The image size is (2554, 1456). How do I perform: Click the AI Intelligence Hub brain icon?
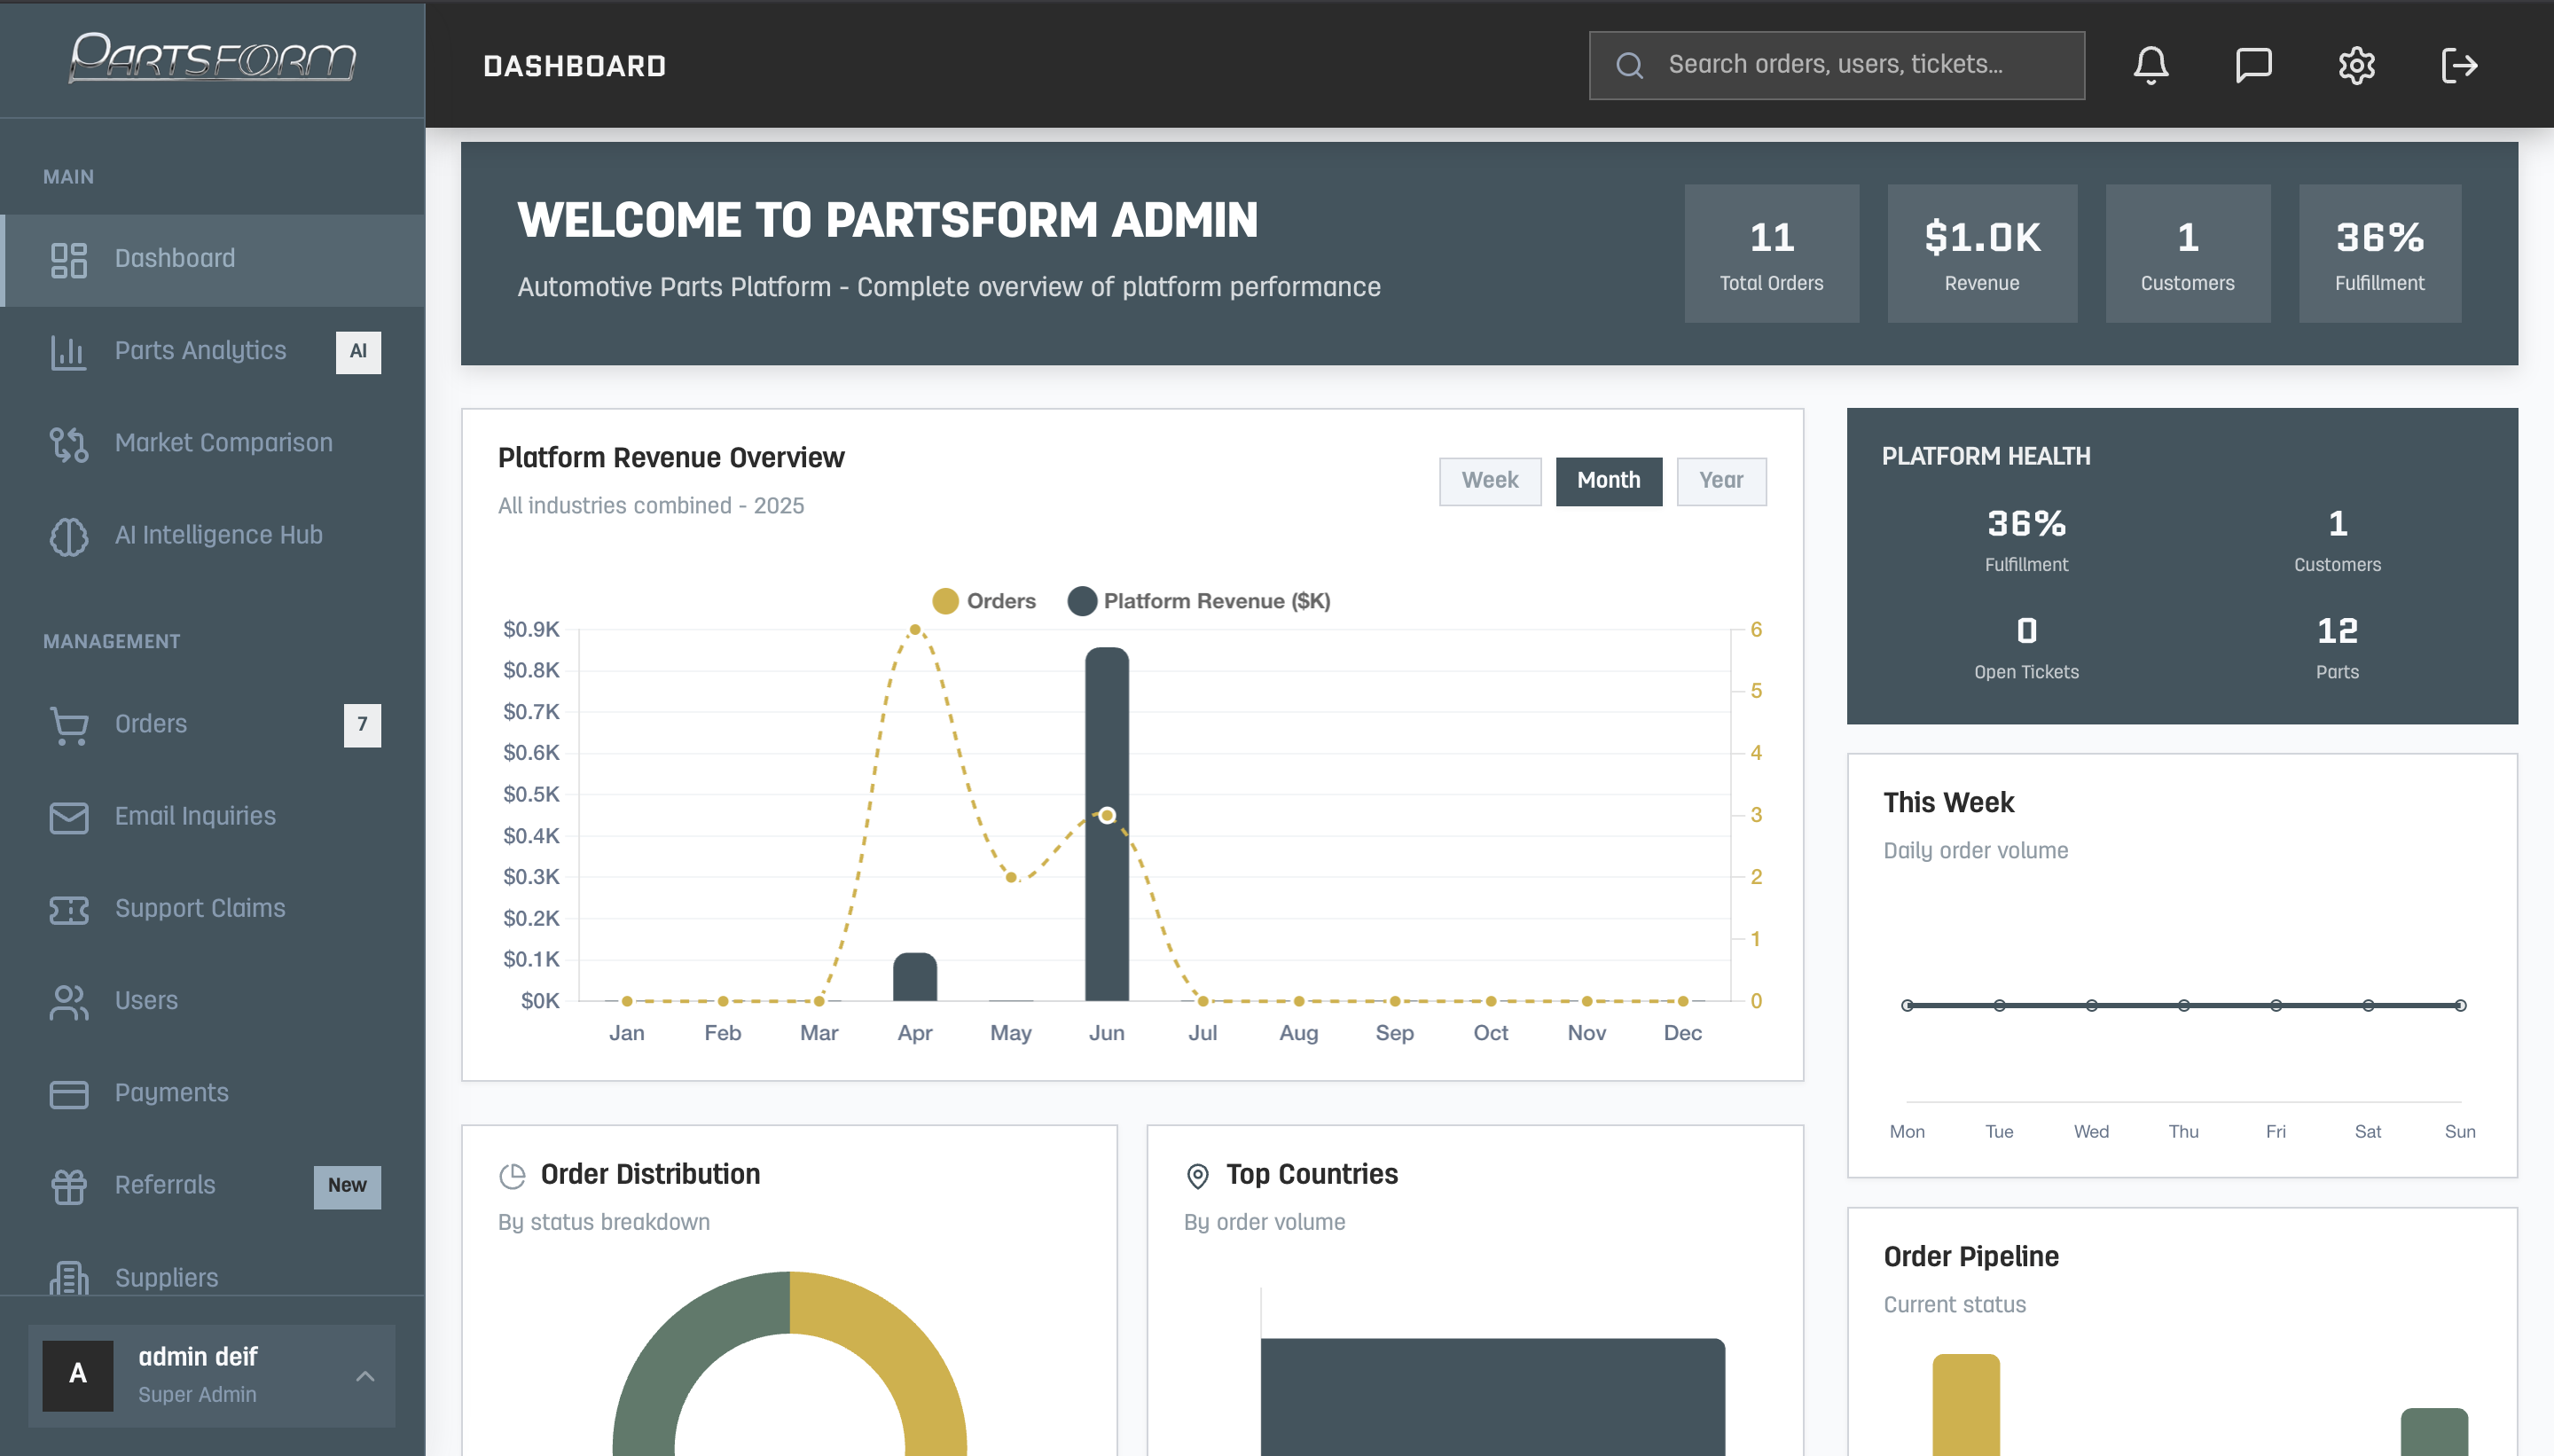click(x=69, y=536)
